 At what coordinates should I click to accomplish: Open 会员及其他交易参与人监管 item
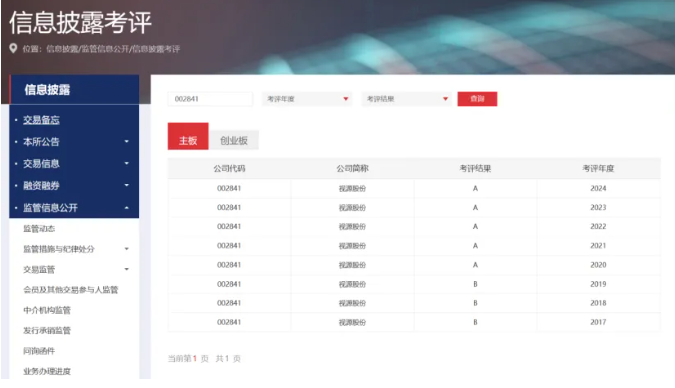coord(71,290)
